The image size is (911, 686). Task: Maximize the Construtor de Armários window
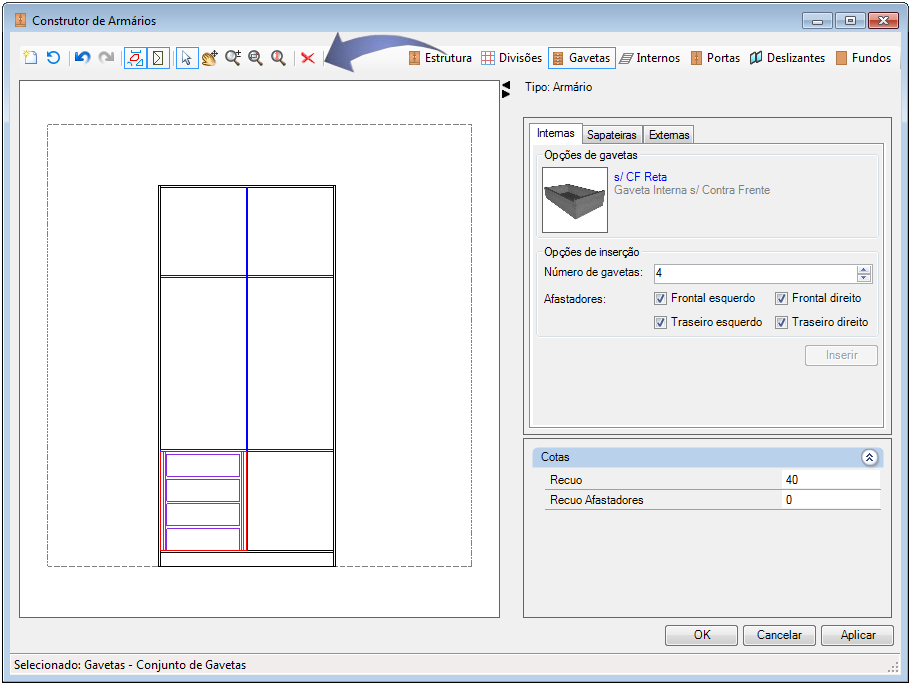pyautogui.click(x=850, y=21)
